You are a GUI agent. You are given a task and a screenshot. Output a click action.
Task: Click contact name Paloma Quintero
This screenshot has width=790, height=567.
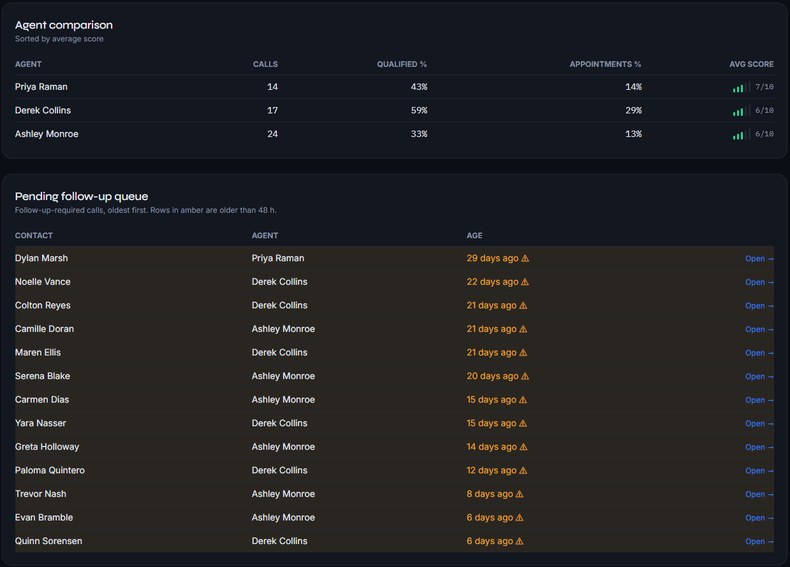[50, 470]
